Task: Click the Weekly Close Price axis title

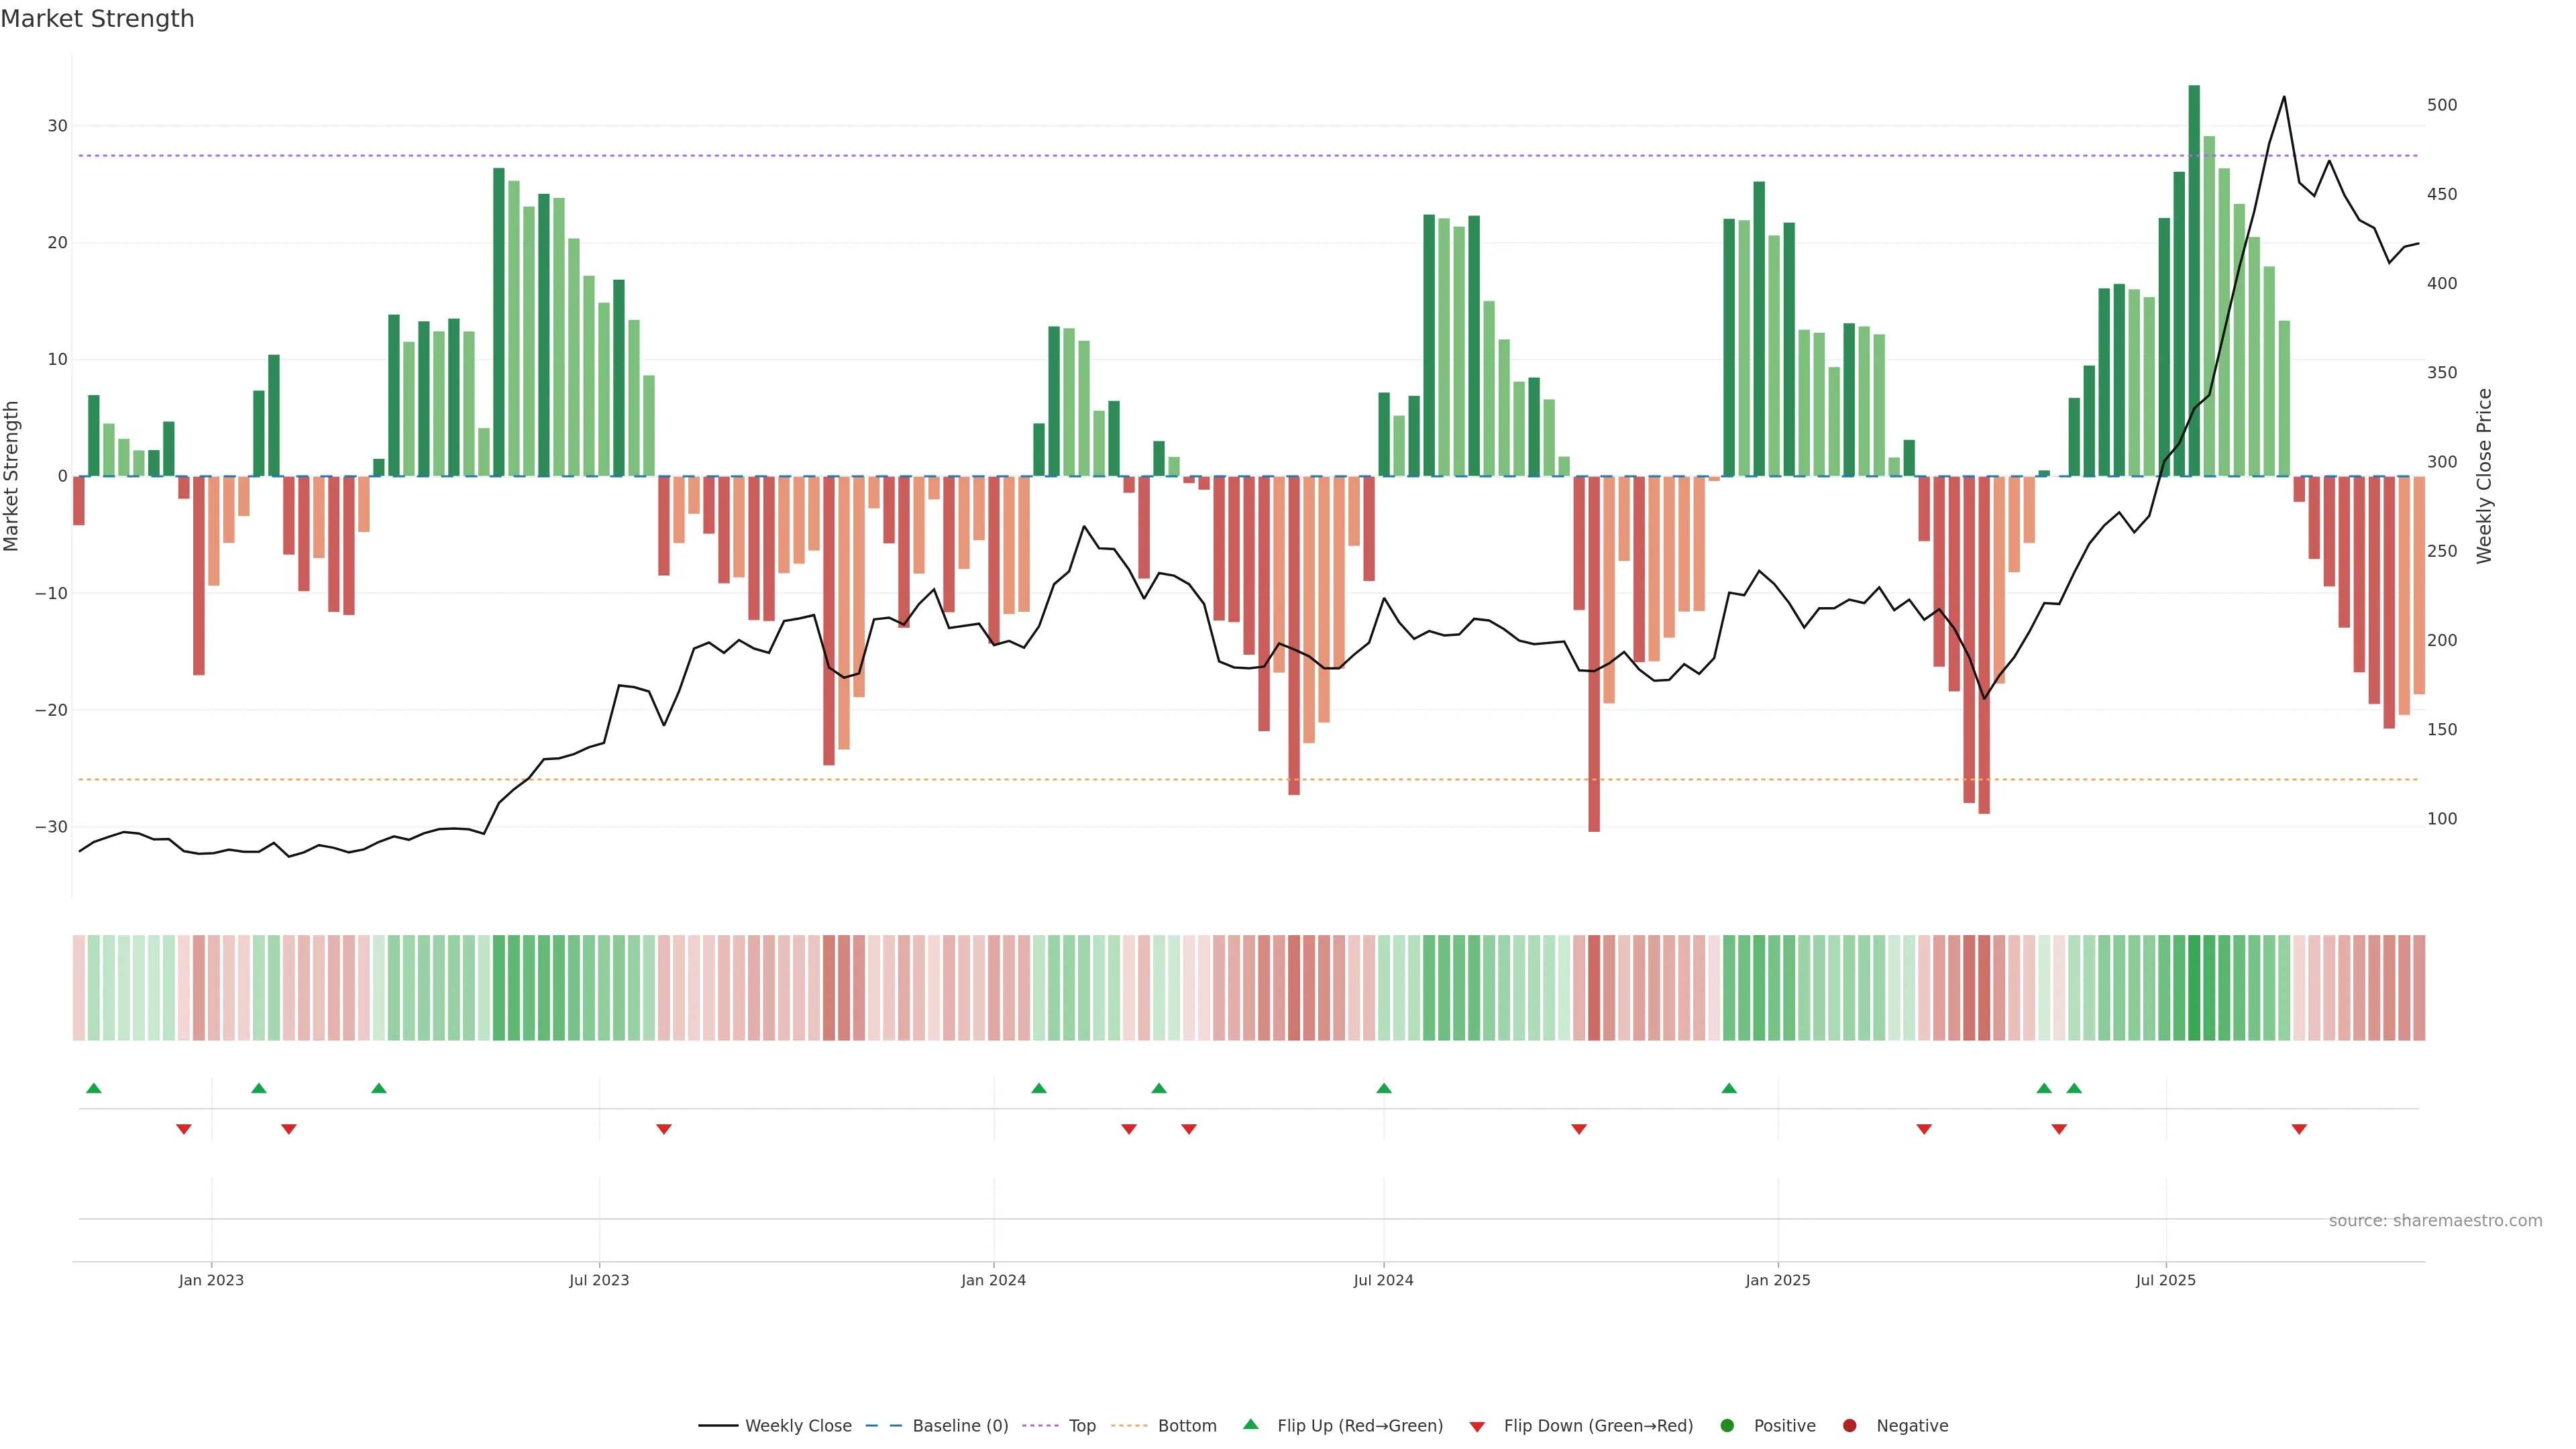Action: click(x=2484, y=476)
